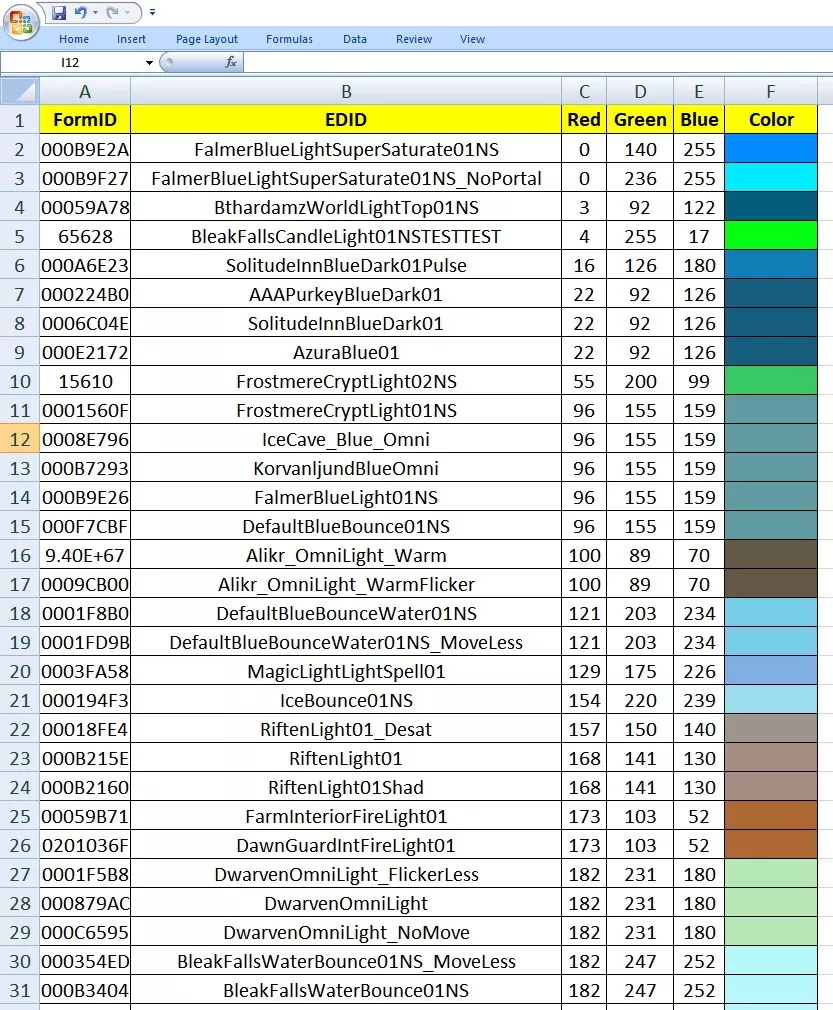Open Customize Quick Access Toolbar dropdown
Image resolution: width=833 pixels, height=1010 pixels.
pos(153,12)
